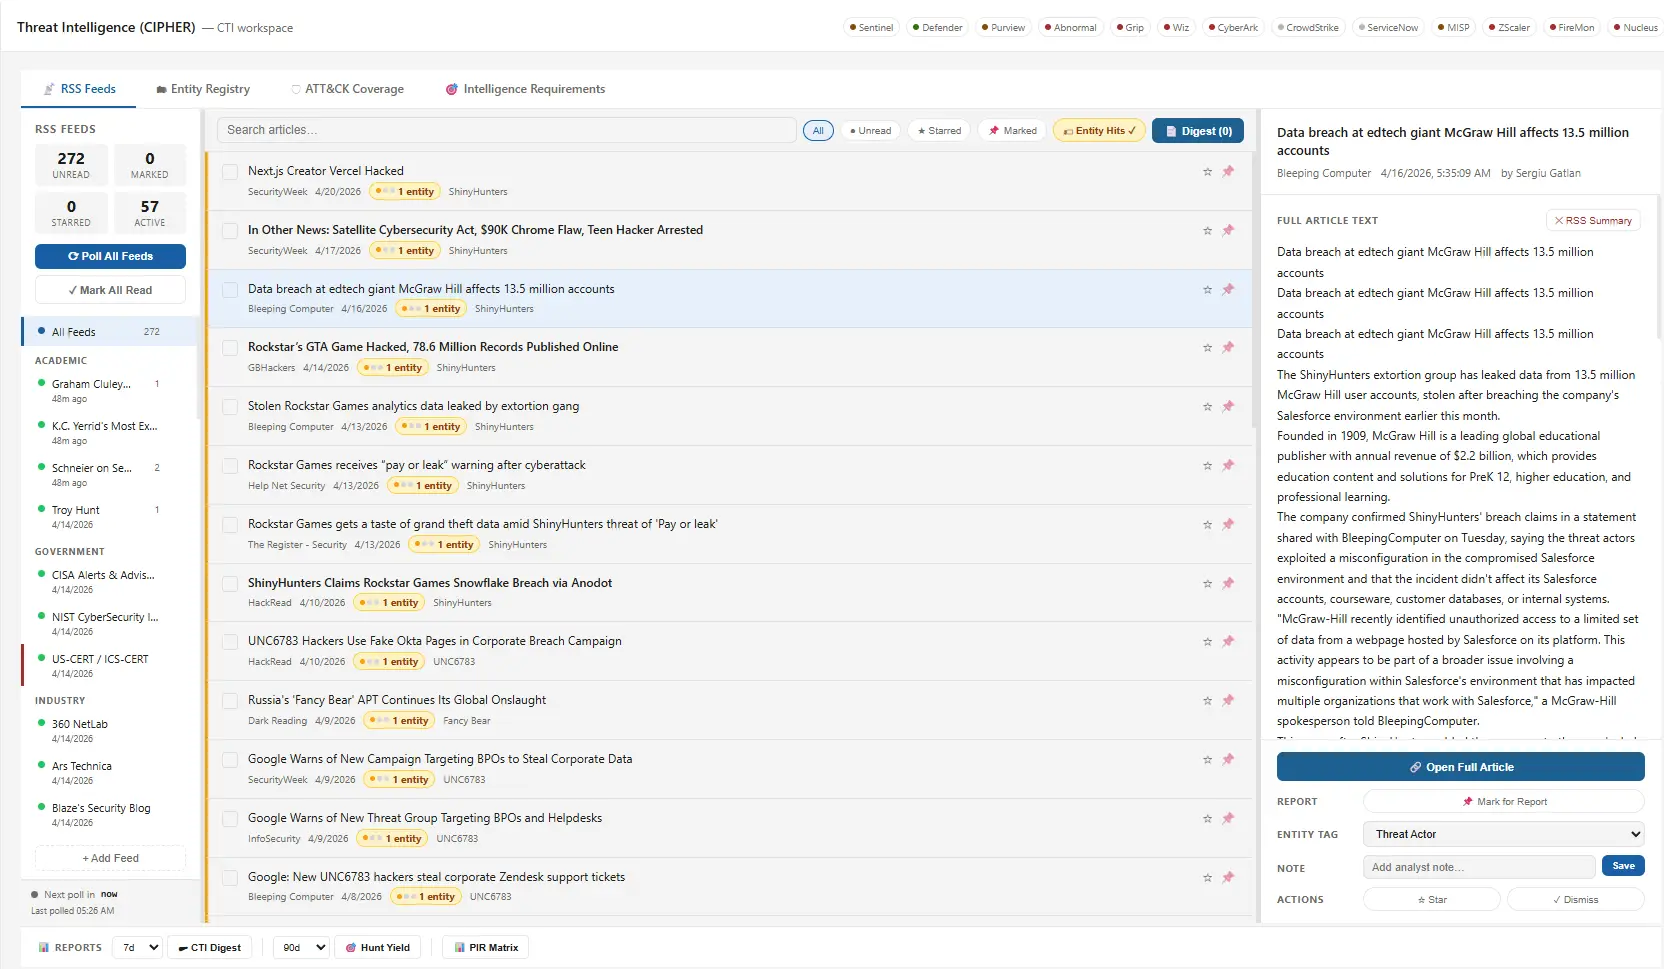Tick the checkbox for Rockstar's GTA Game Hacked
Image resolution: width=1664 pixels, height=969 pixels.
(230, 348)
